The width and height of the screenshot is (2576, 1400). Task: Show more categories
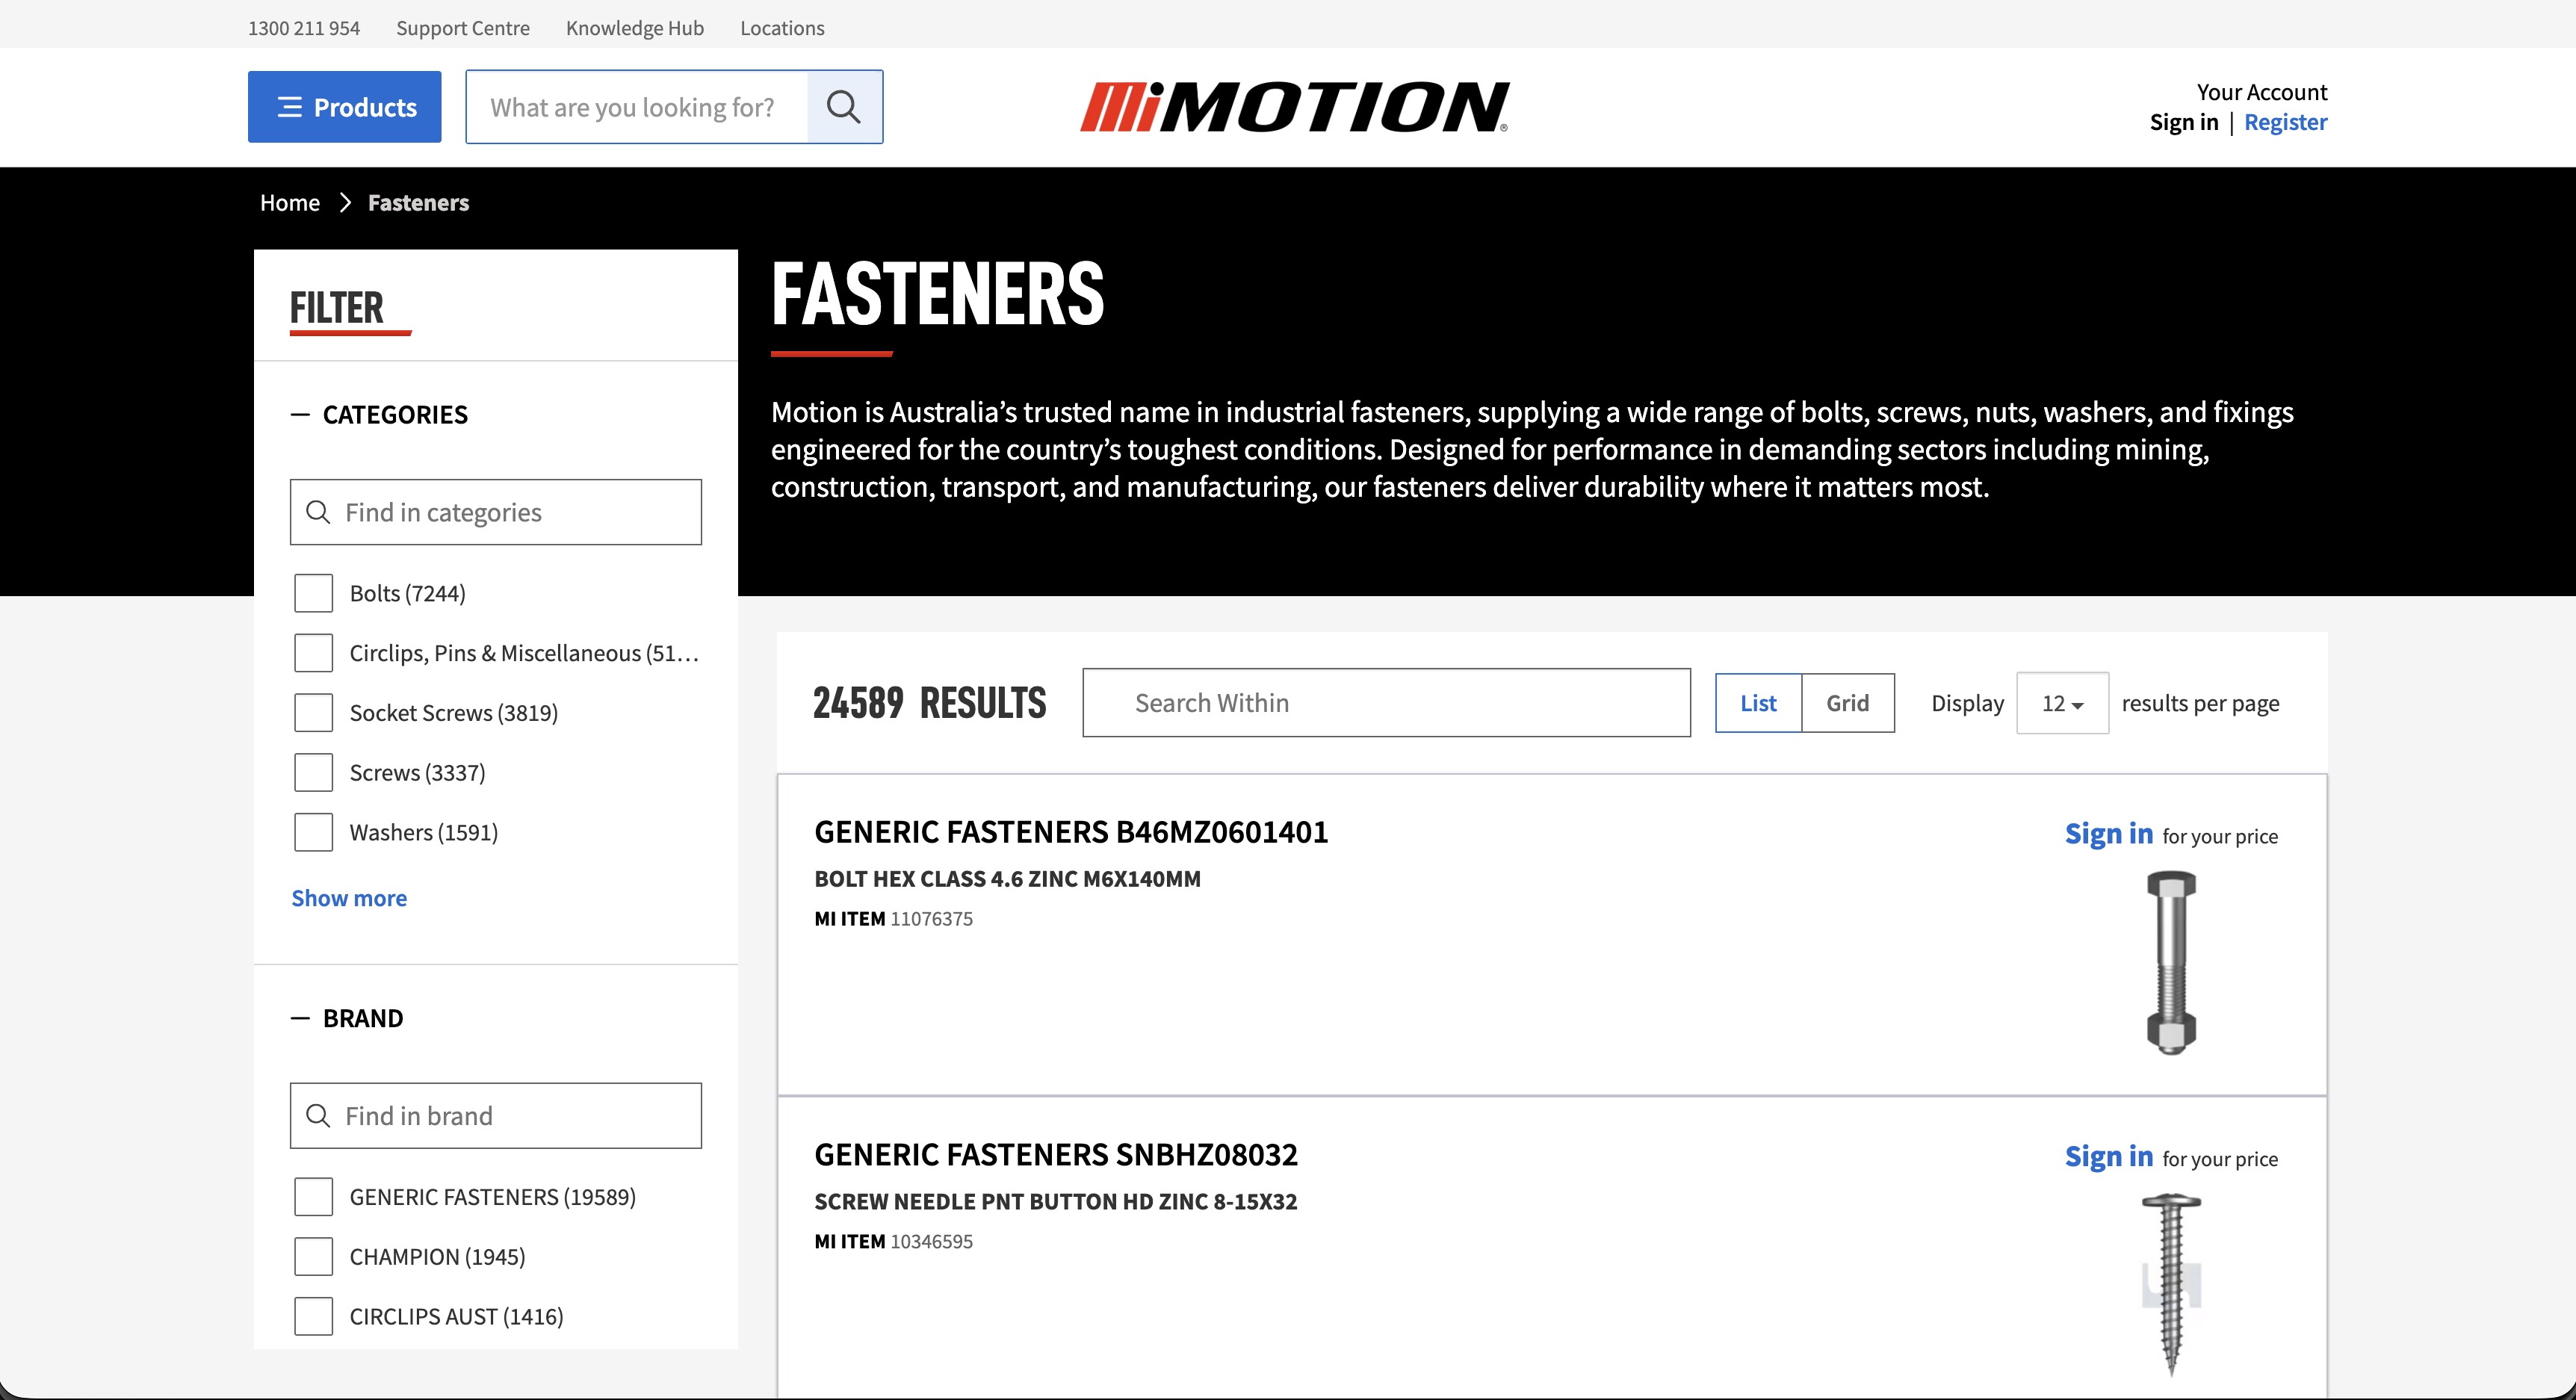pyautogui.click(x=349, y=898)
